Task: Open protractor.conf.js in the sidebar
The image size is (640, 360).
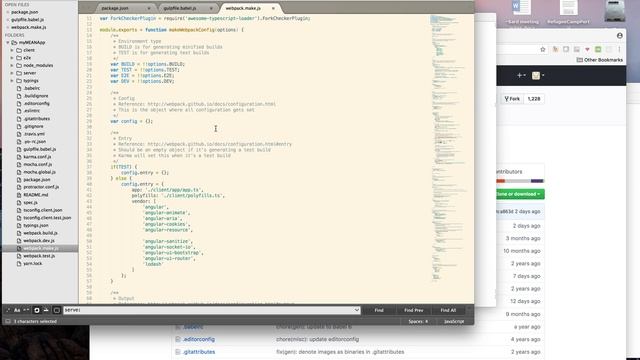Action: (41, 187)
